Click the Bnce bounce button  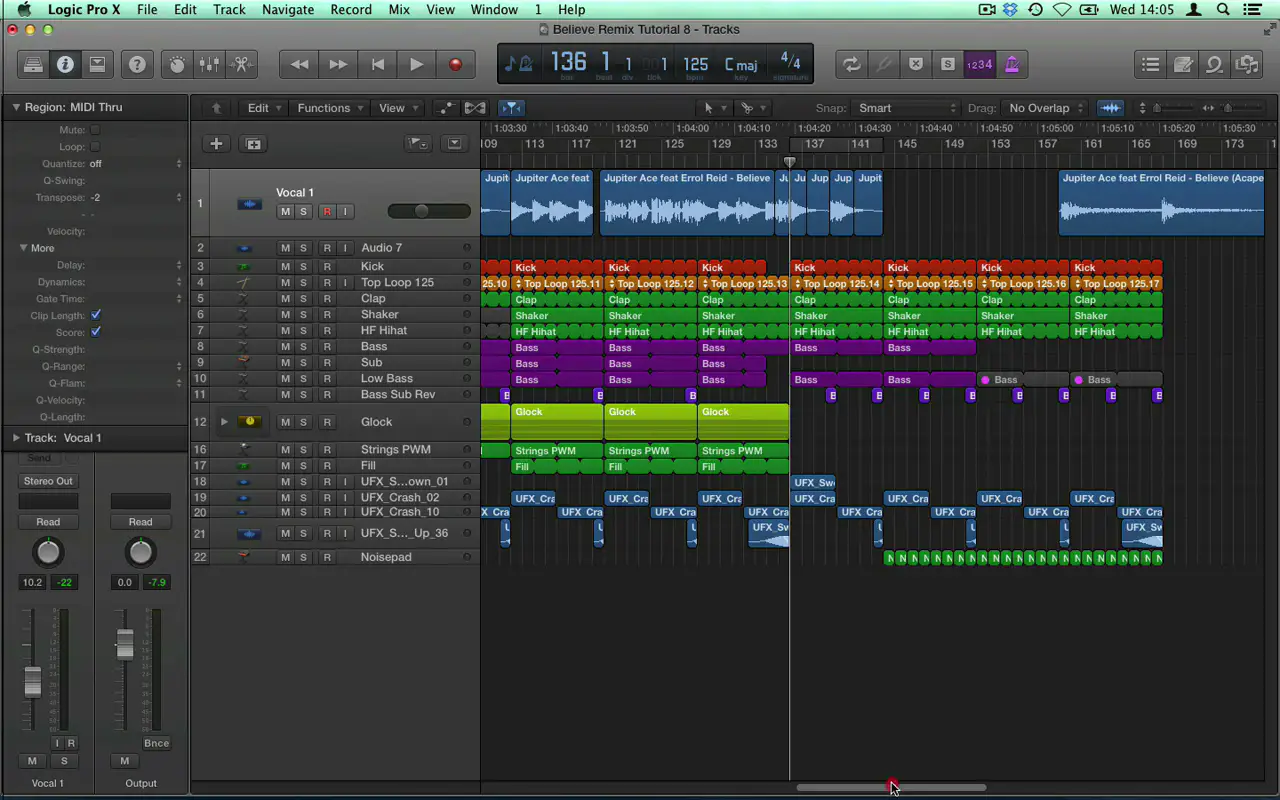[x=156, y=743]
